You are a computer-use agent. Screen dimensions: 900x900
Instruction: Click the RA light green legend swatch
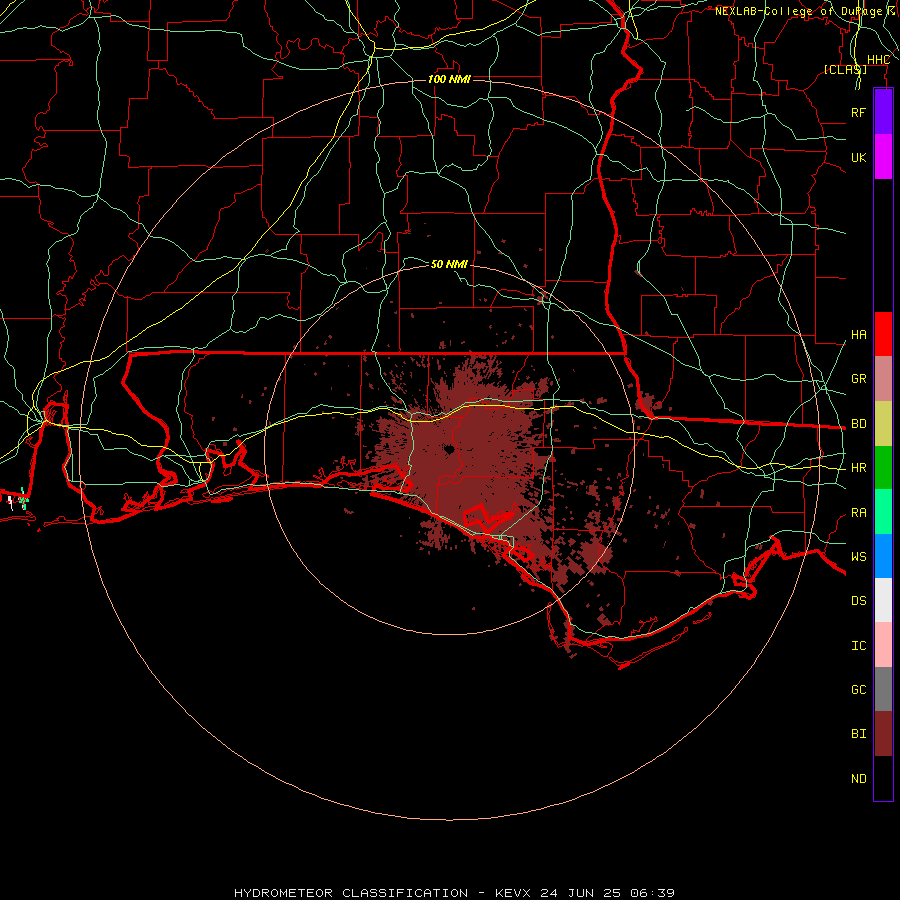tap(883, 512)
